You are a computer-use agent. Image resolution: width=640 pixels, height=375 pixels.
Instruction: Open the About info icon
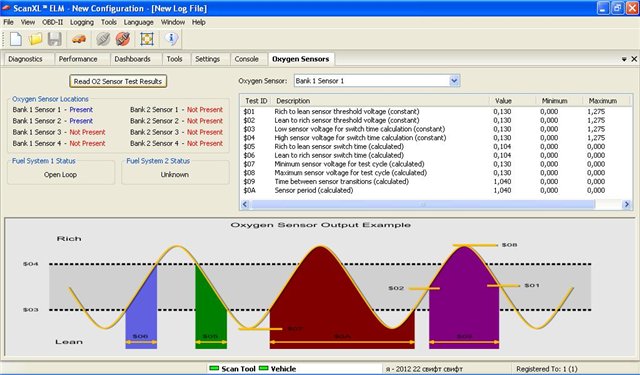pyautogui.click(x=171, y=39)
